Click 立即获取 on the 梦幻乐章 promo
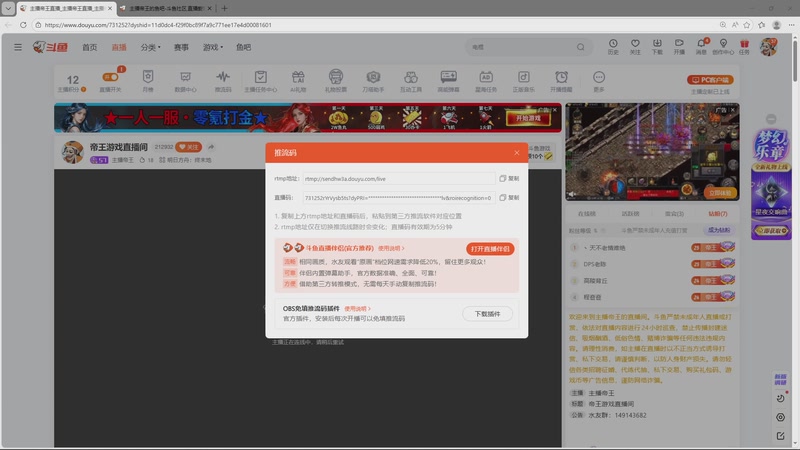The width and height of the screenshot is (800, 450). click(x=771, y=231)
